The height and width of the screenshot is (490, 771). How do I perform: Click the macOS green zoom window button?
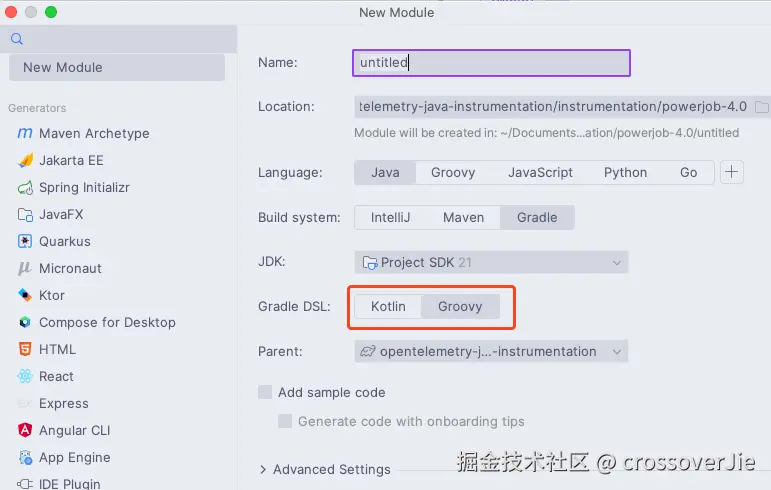(x=51, y=12)
